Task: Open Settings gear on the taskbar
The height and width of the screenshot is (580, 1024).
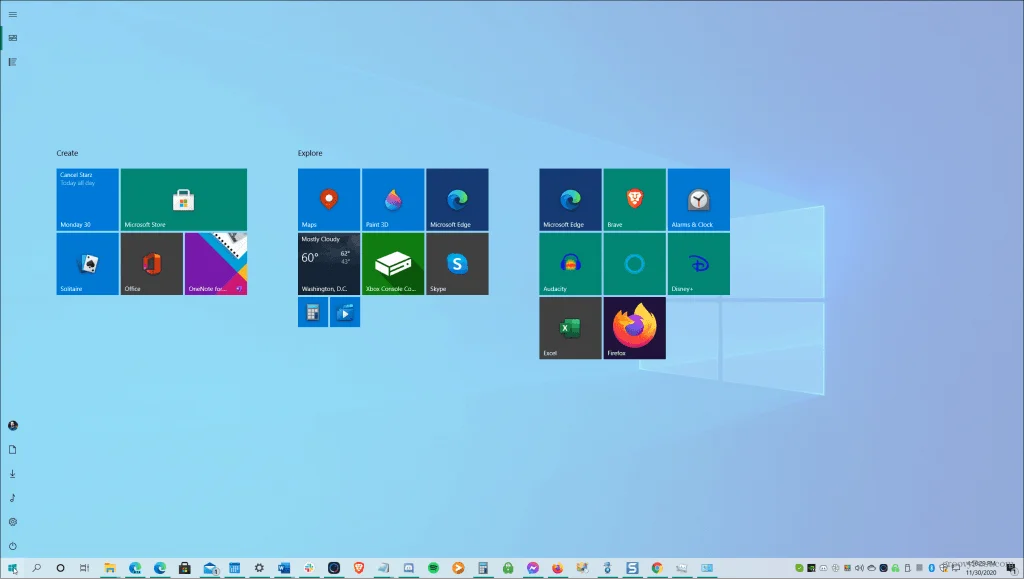Action: (259, 568)
